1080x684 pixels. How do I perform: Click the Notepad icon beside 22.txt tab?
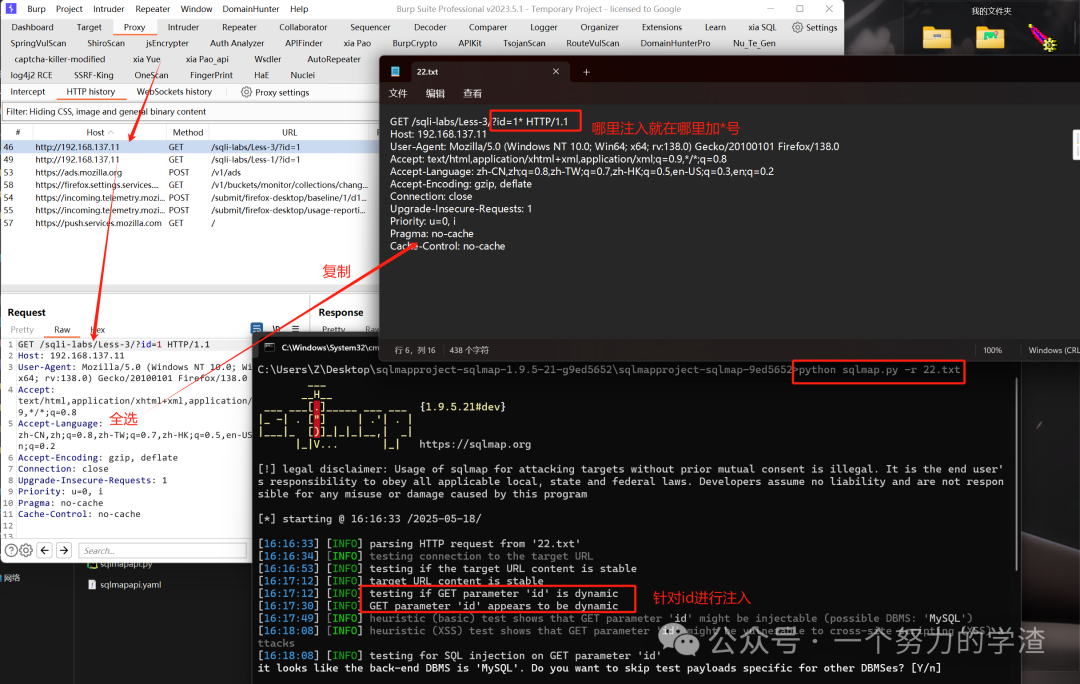tap(395, 72)
